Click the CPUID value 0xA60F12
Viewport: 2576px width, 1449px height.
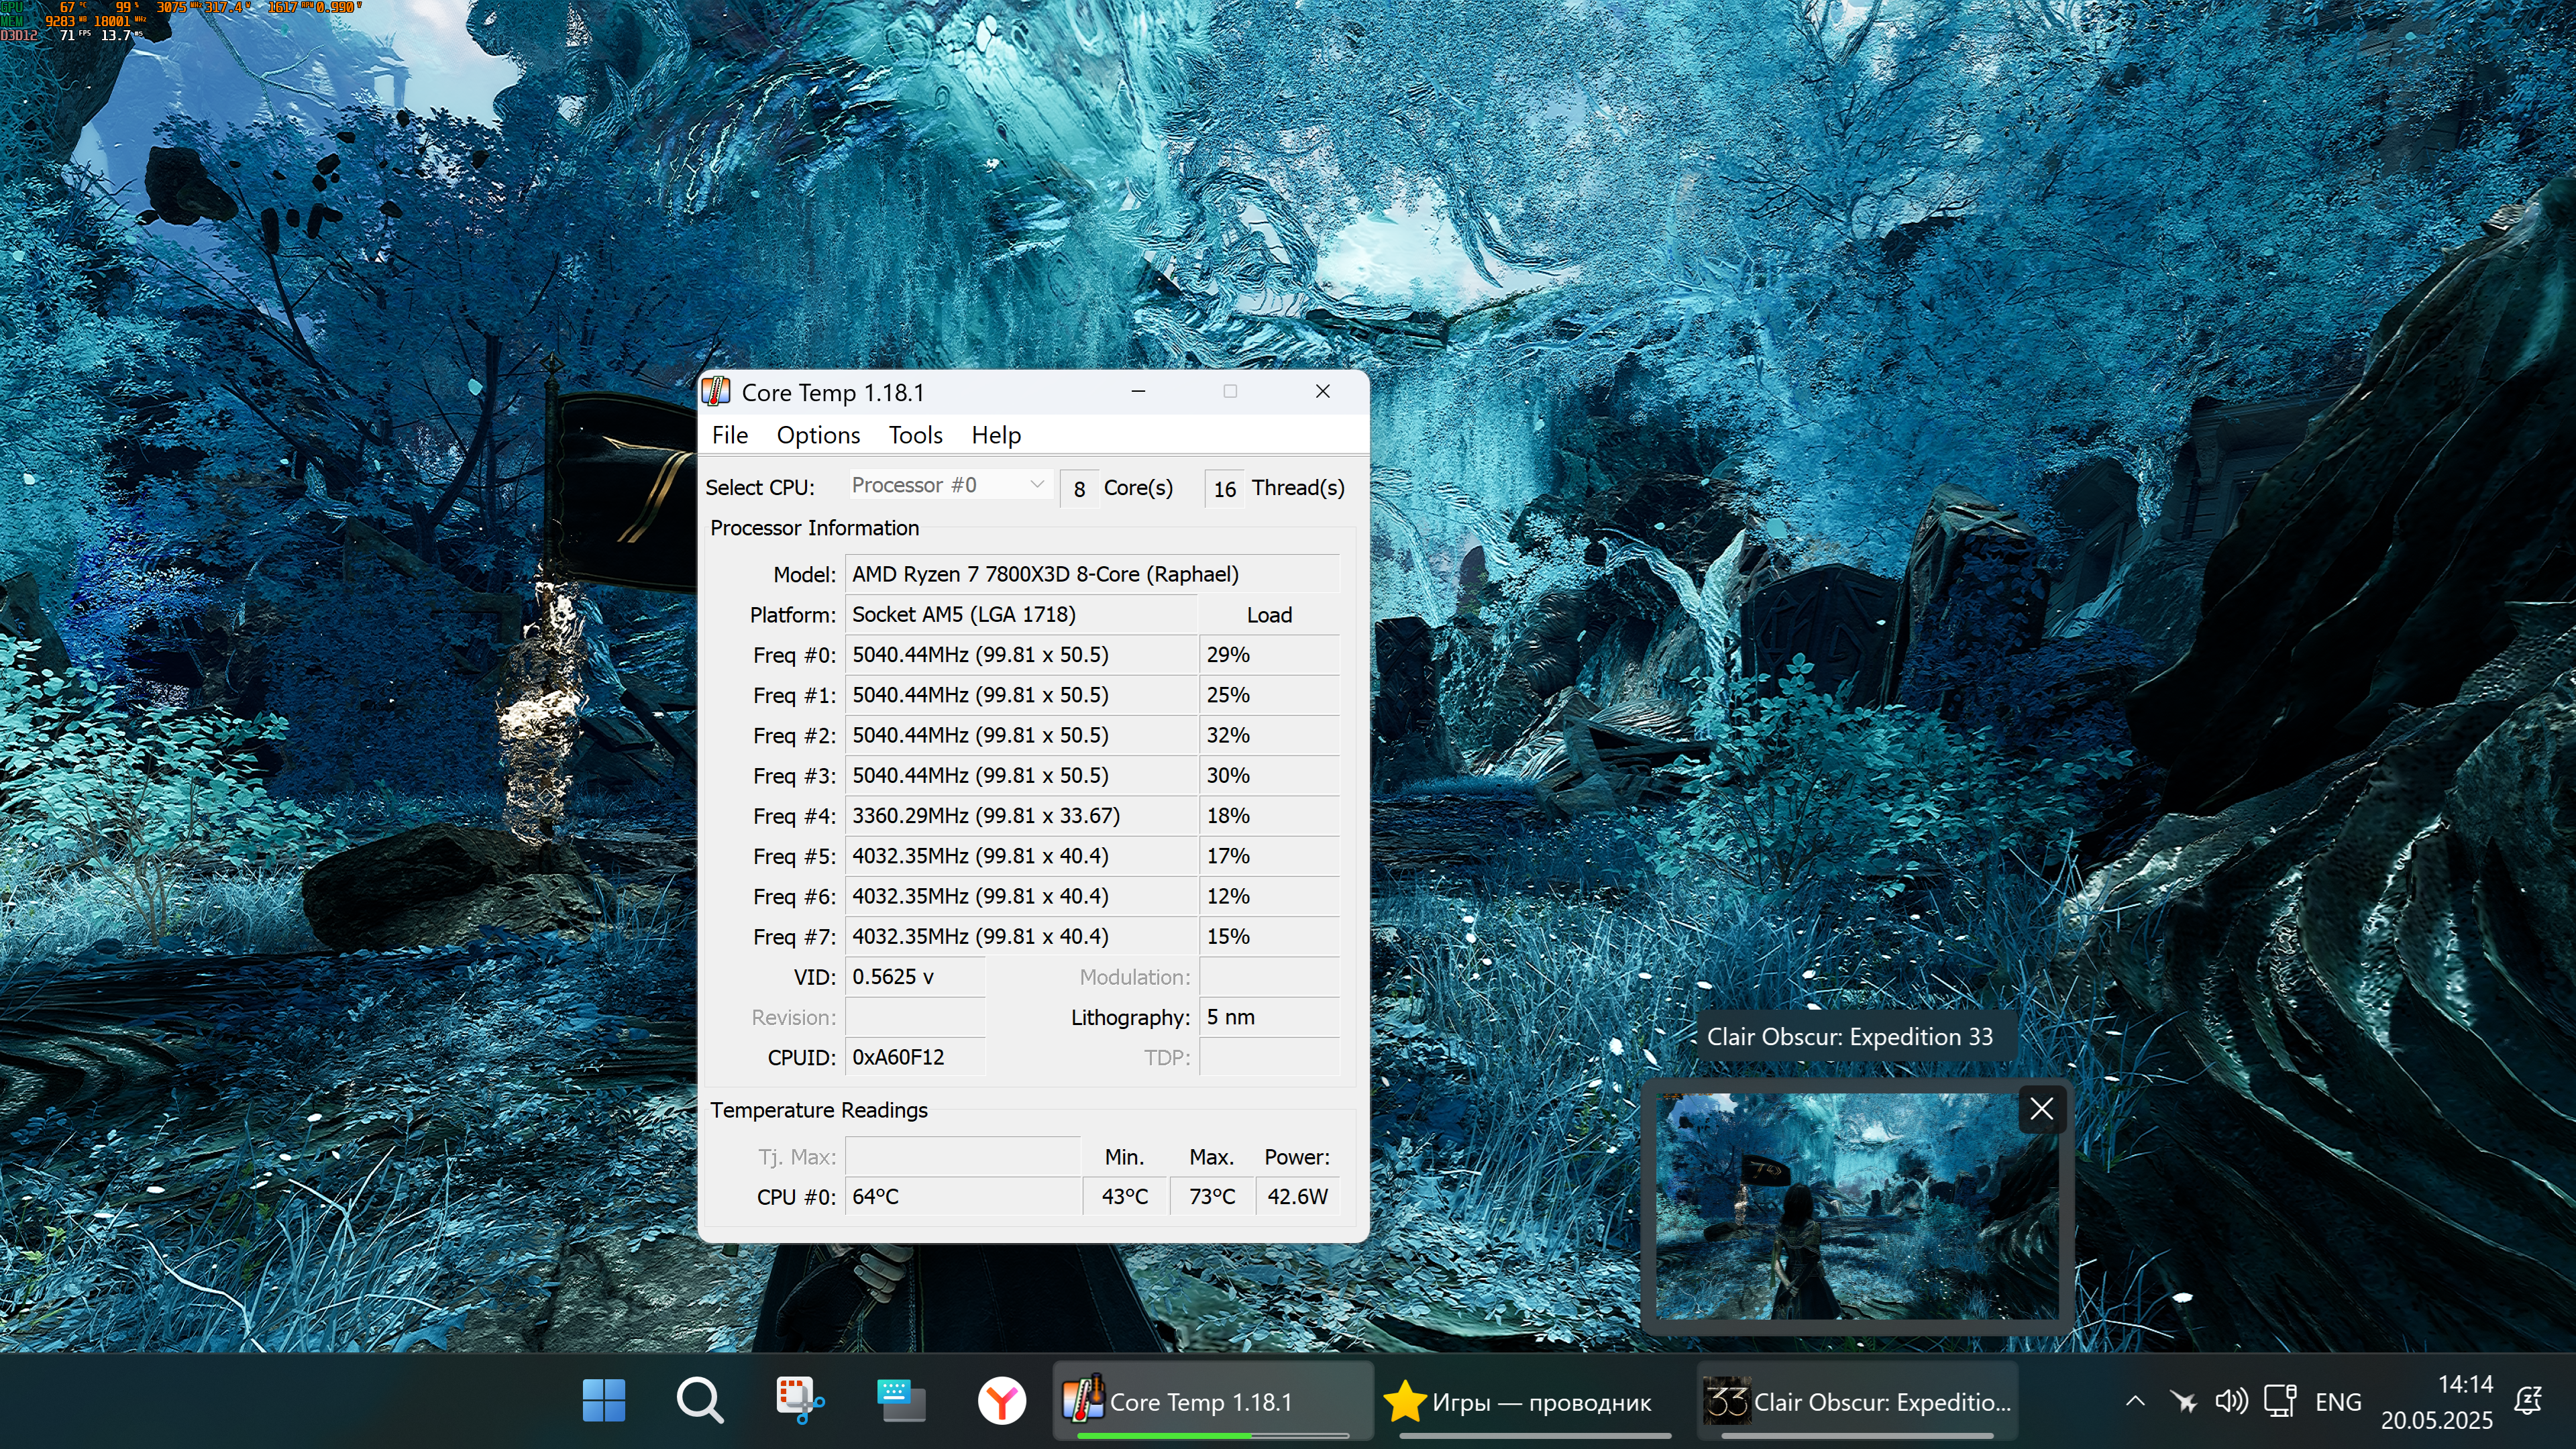[915, 1057]
